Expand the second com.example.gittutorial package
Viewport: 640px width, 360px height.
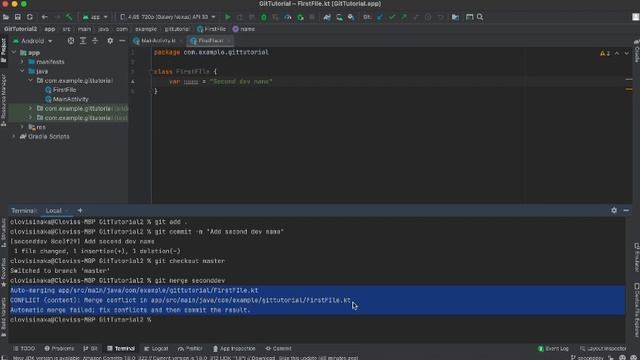tap(31, 108)
